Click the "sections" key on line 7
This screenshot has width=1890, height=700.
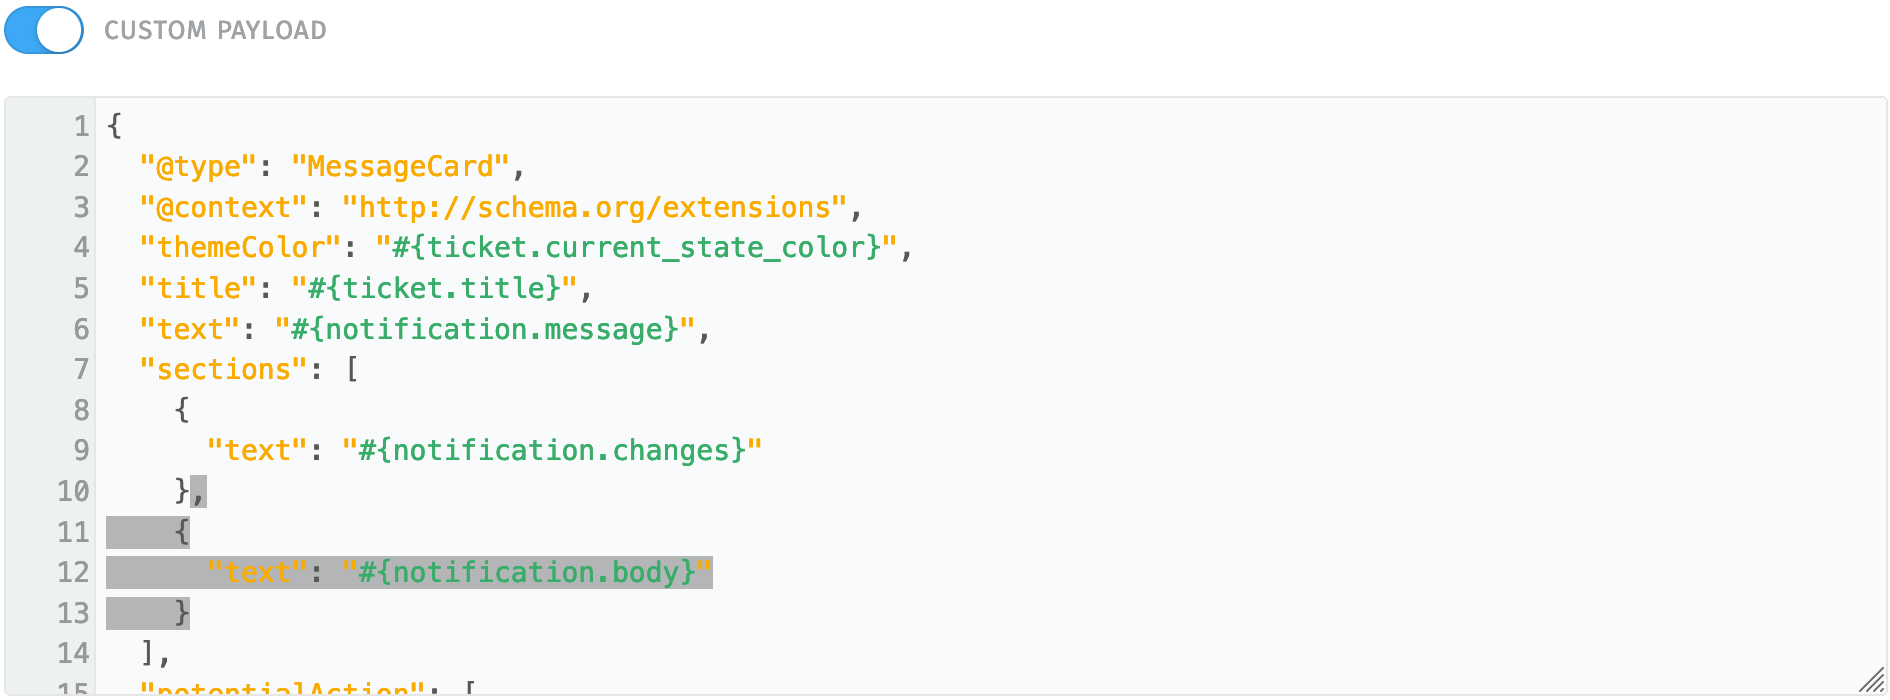coord(224,369)
